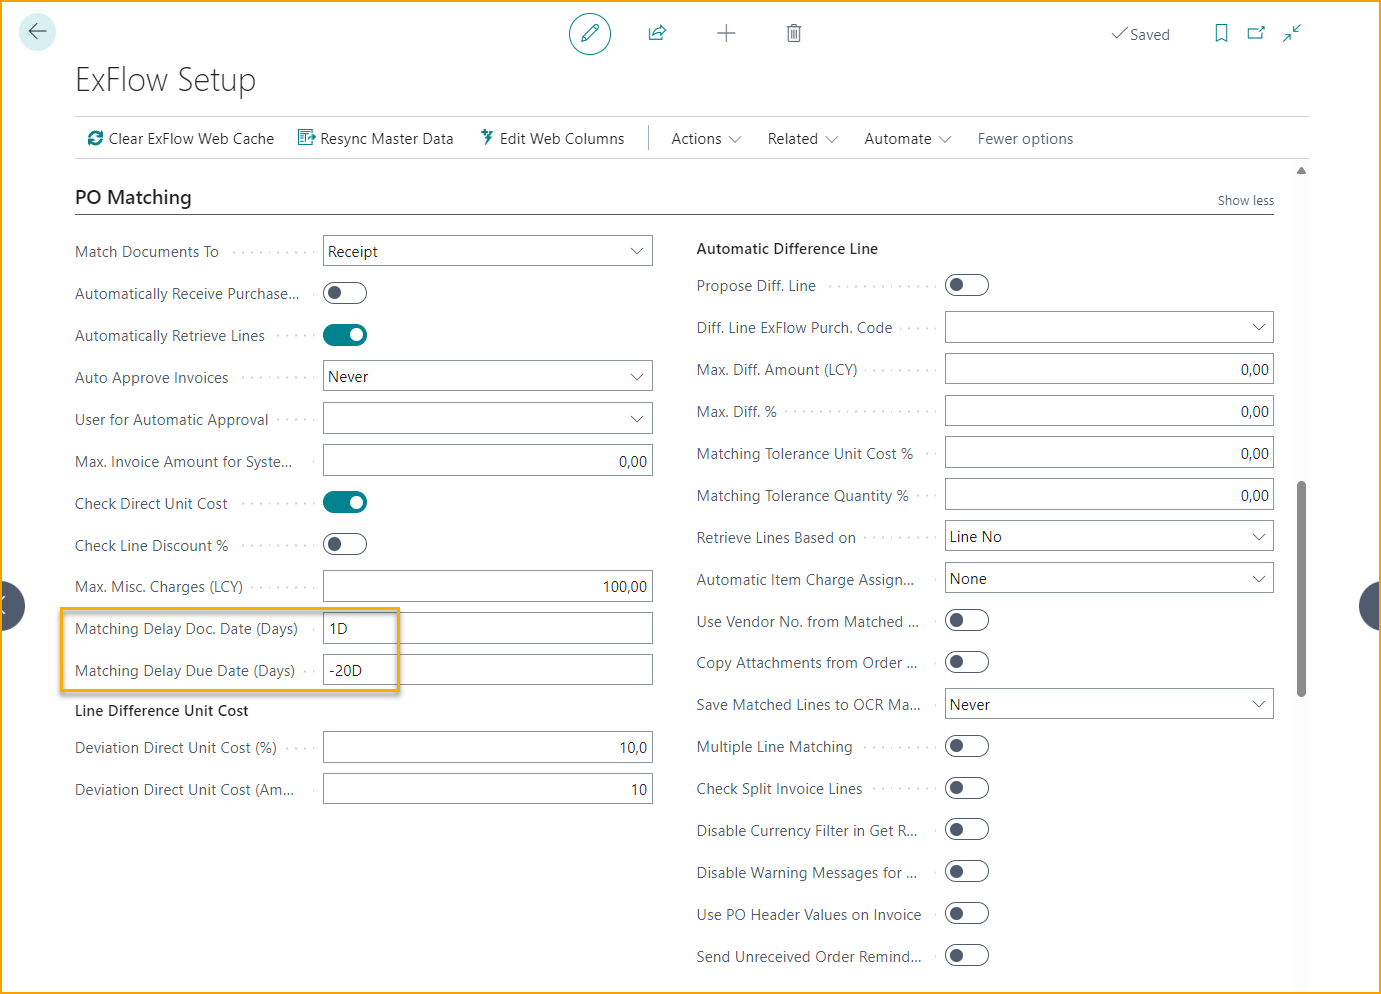The width and height of the screenshot is (1381, 994).
Task: Toggle Disable Currency Filter in Get switch
Action: point(967,830)
